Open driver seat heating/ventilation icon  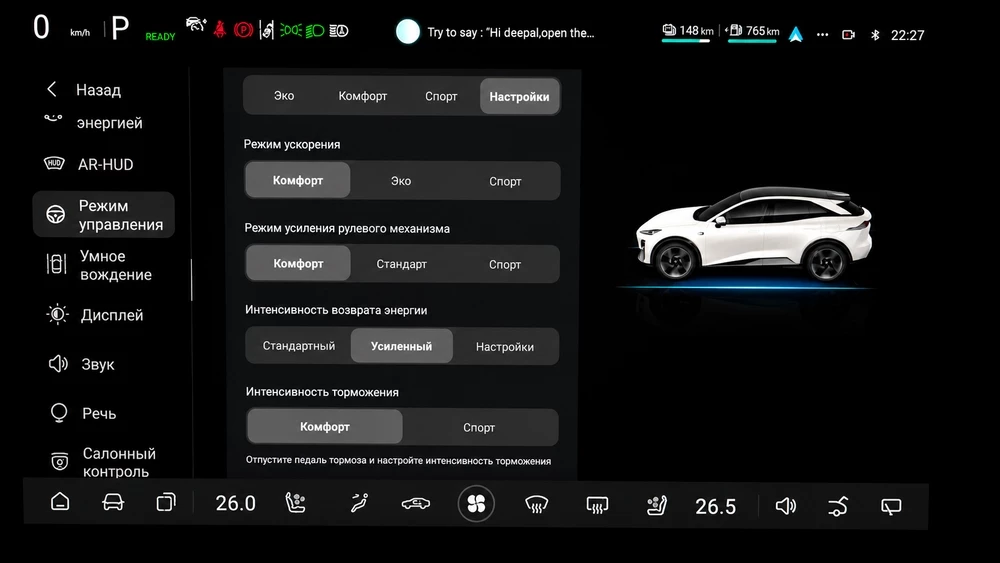(295, 503)
